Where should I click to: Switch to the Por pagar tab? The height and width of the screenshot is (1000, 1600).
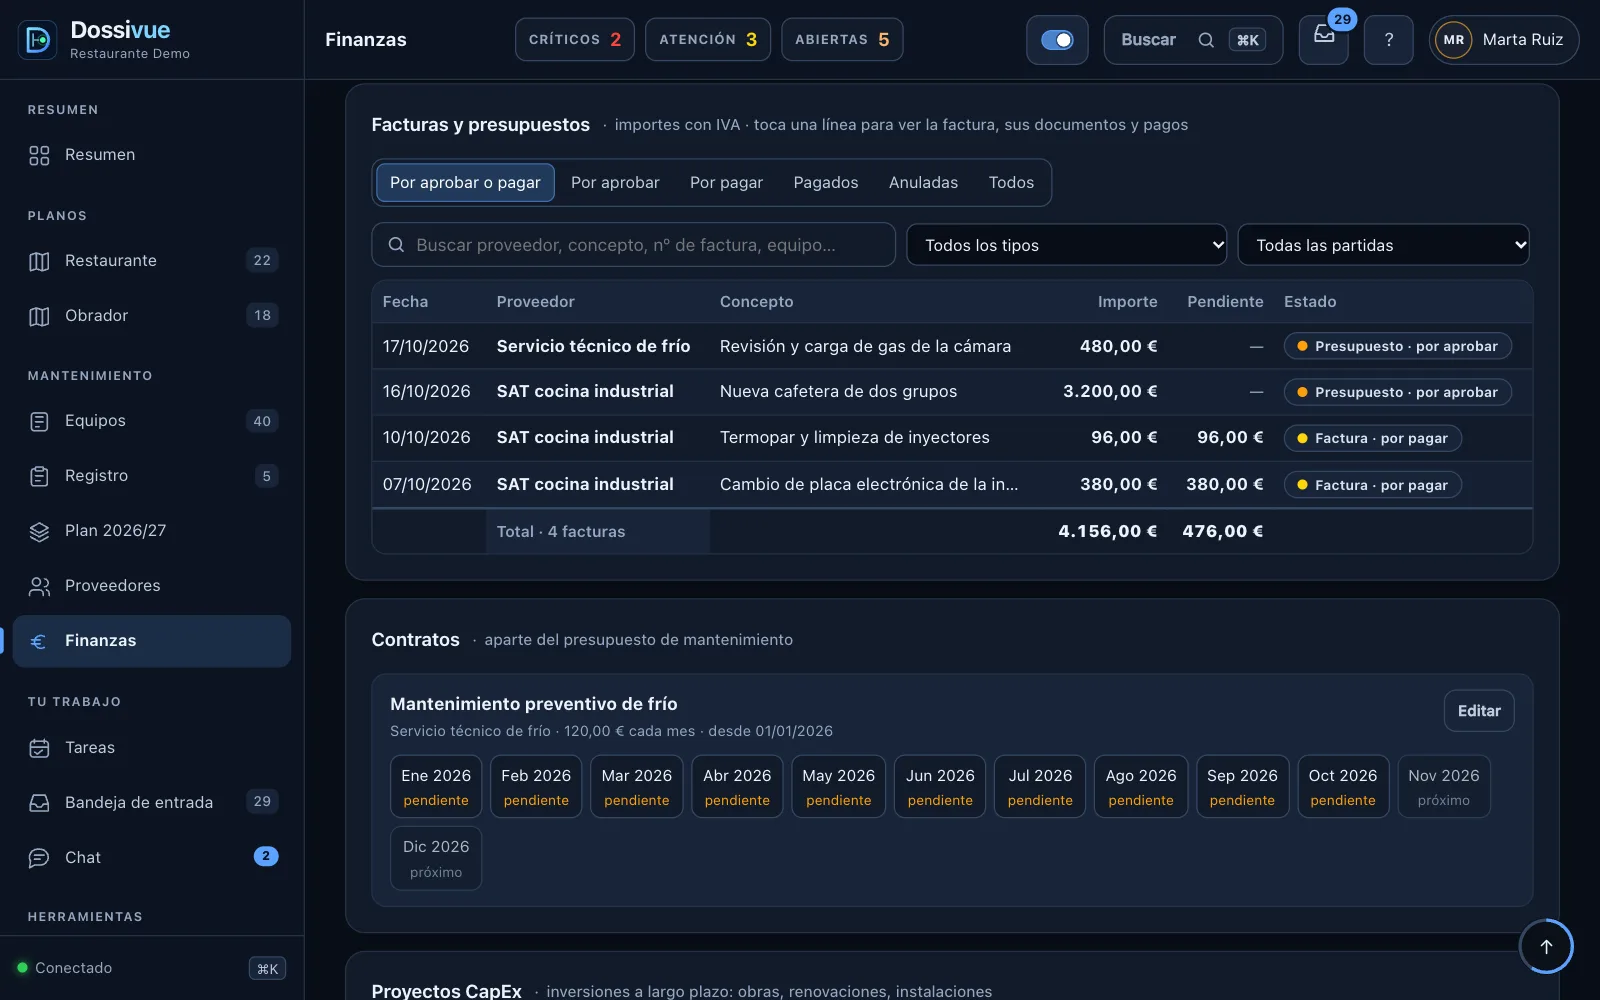pyautogui.click(x=726, y=183)
